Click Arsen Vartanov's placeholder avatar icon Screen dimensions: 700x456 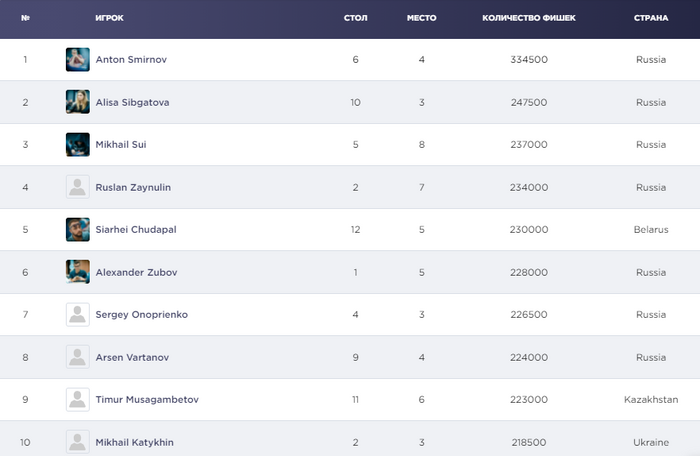pos(78,357)
